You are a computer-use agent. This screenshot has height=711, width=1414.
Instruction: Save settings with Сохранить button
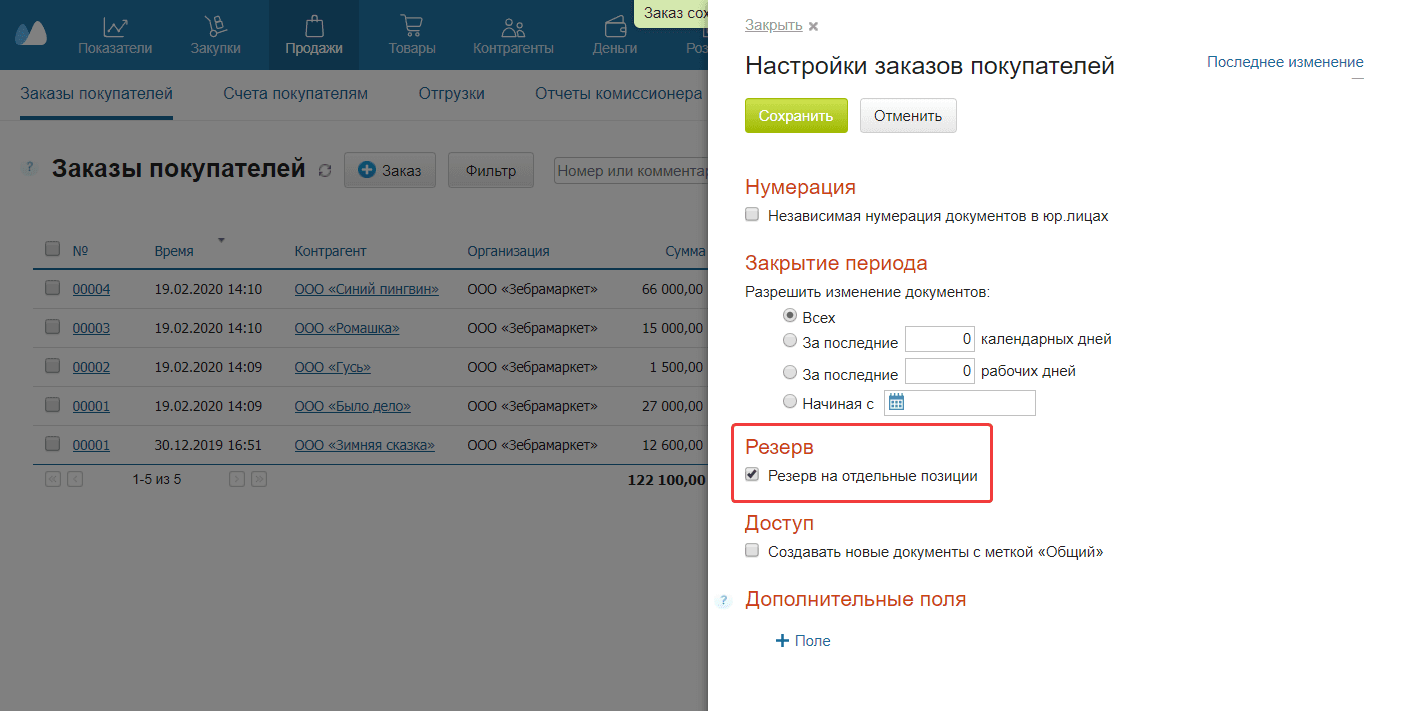tap(795, 115)
